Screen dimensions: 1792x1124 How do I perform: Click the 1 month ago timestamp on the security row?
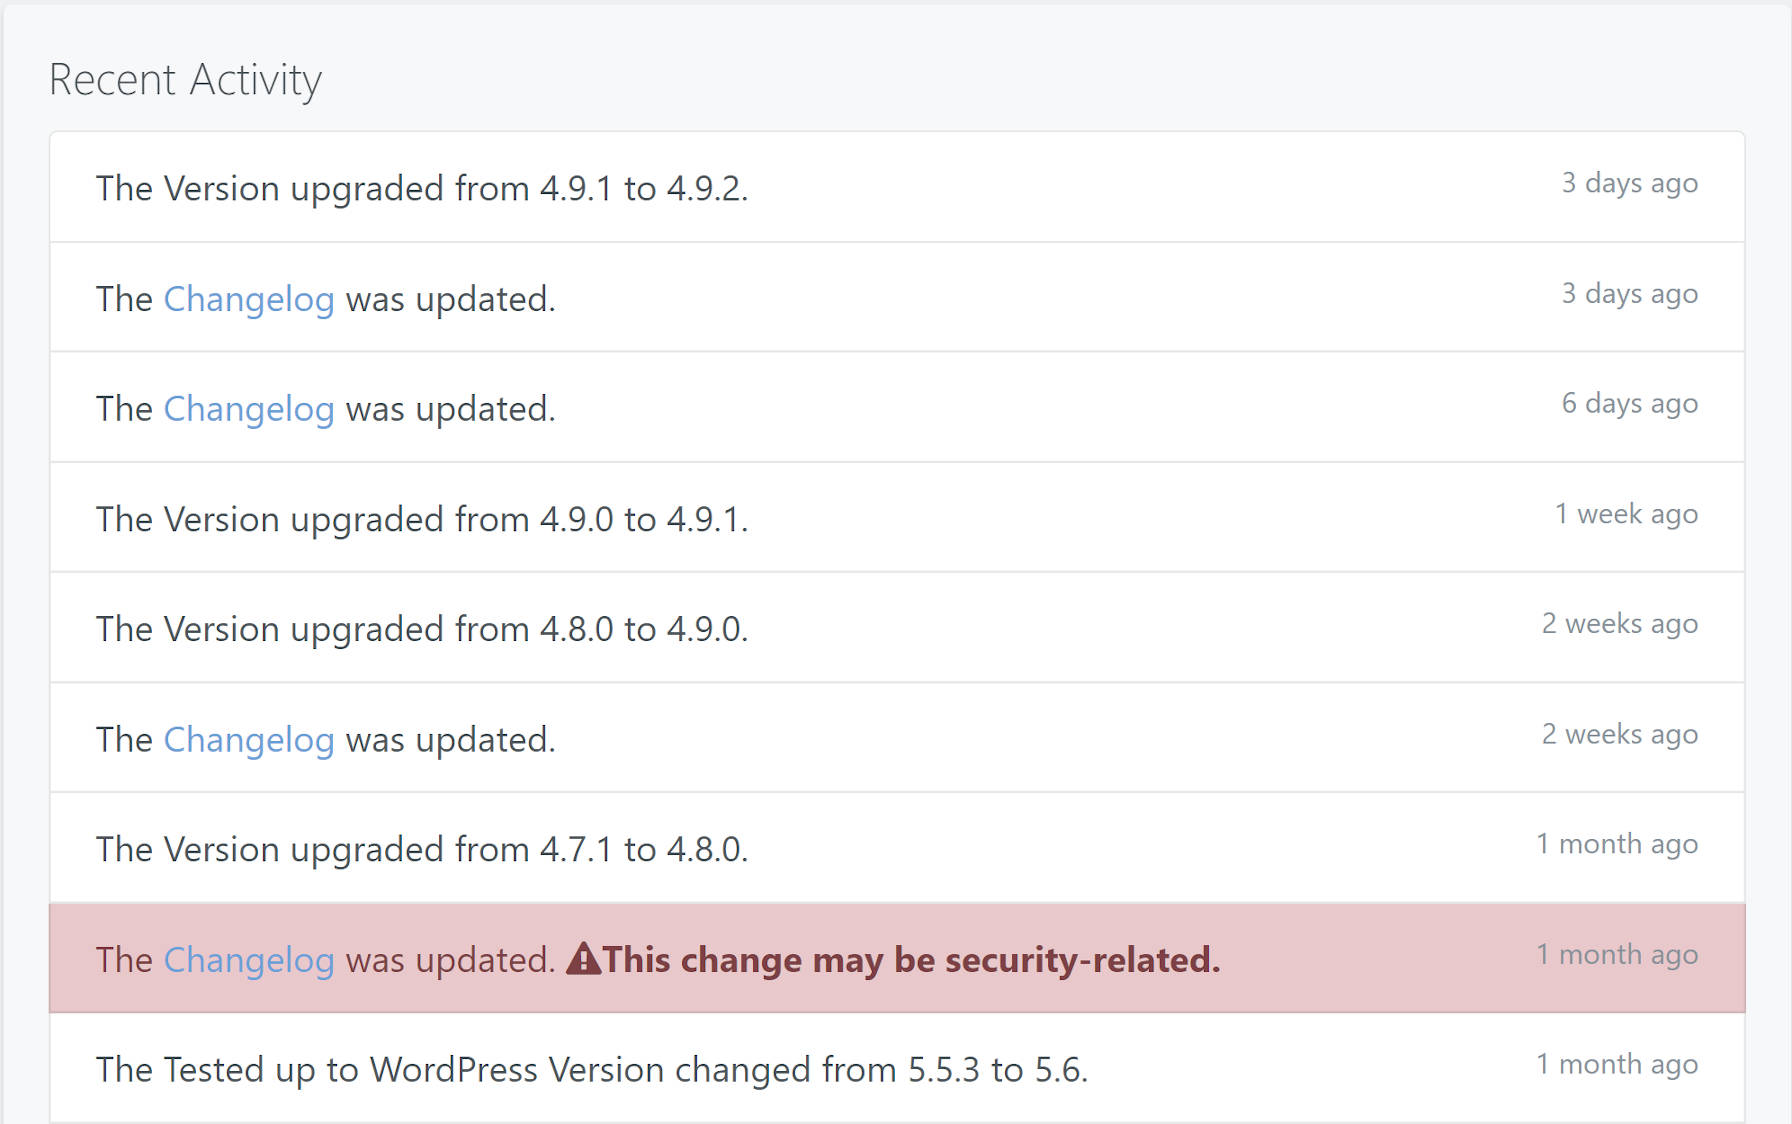pos(1617,954)
